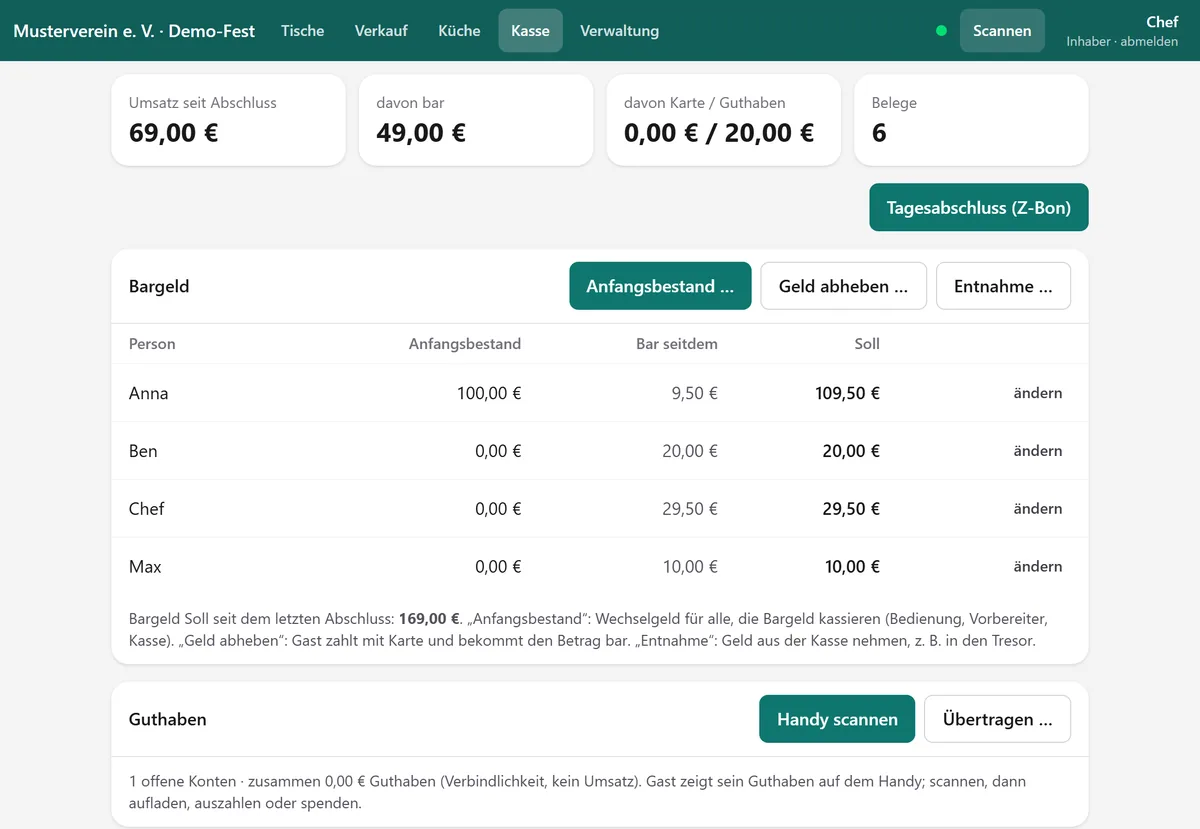
Task: Click ändern in Ben's row
Action: coord(1038,451)
